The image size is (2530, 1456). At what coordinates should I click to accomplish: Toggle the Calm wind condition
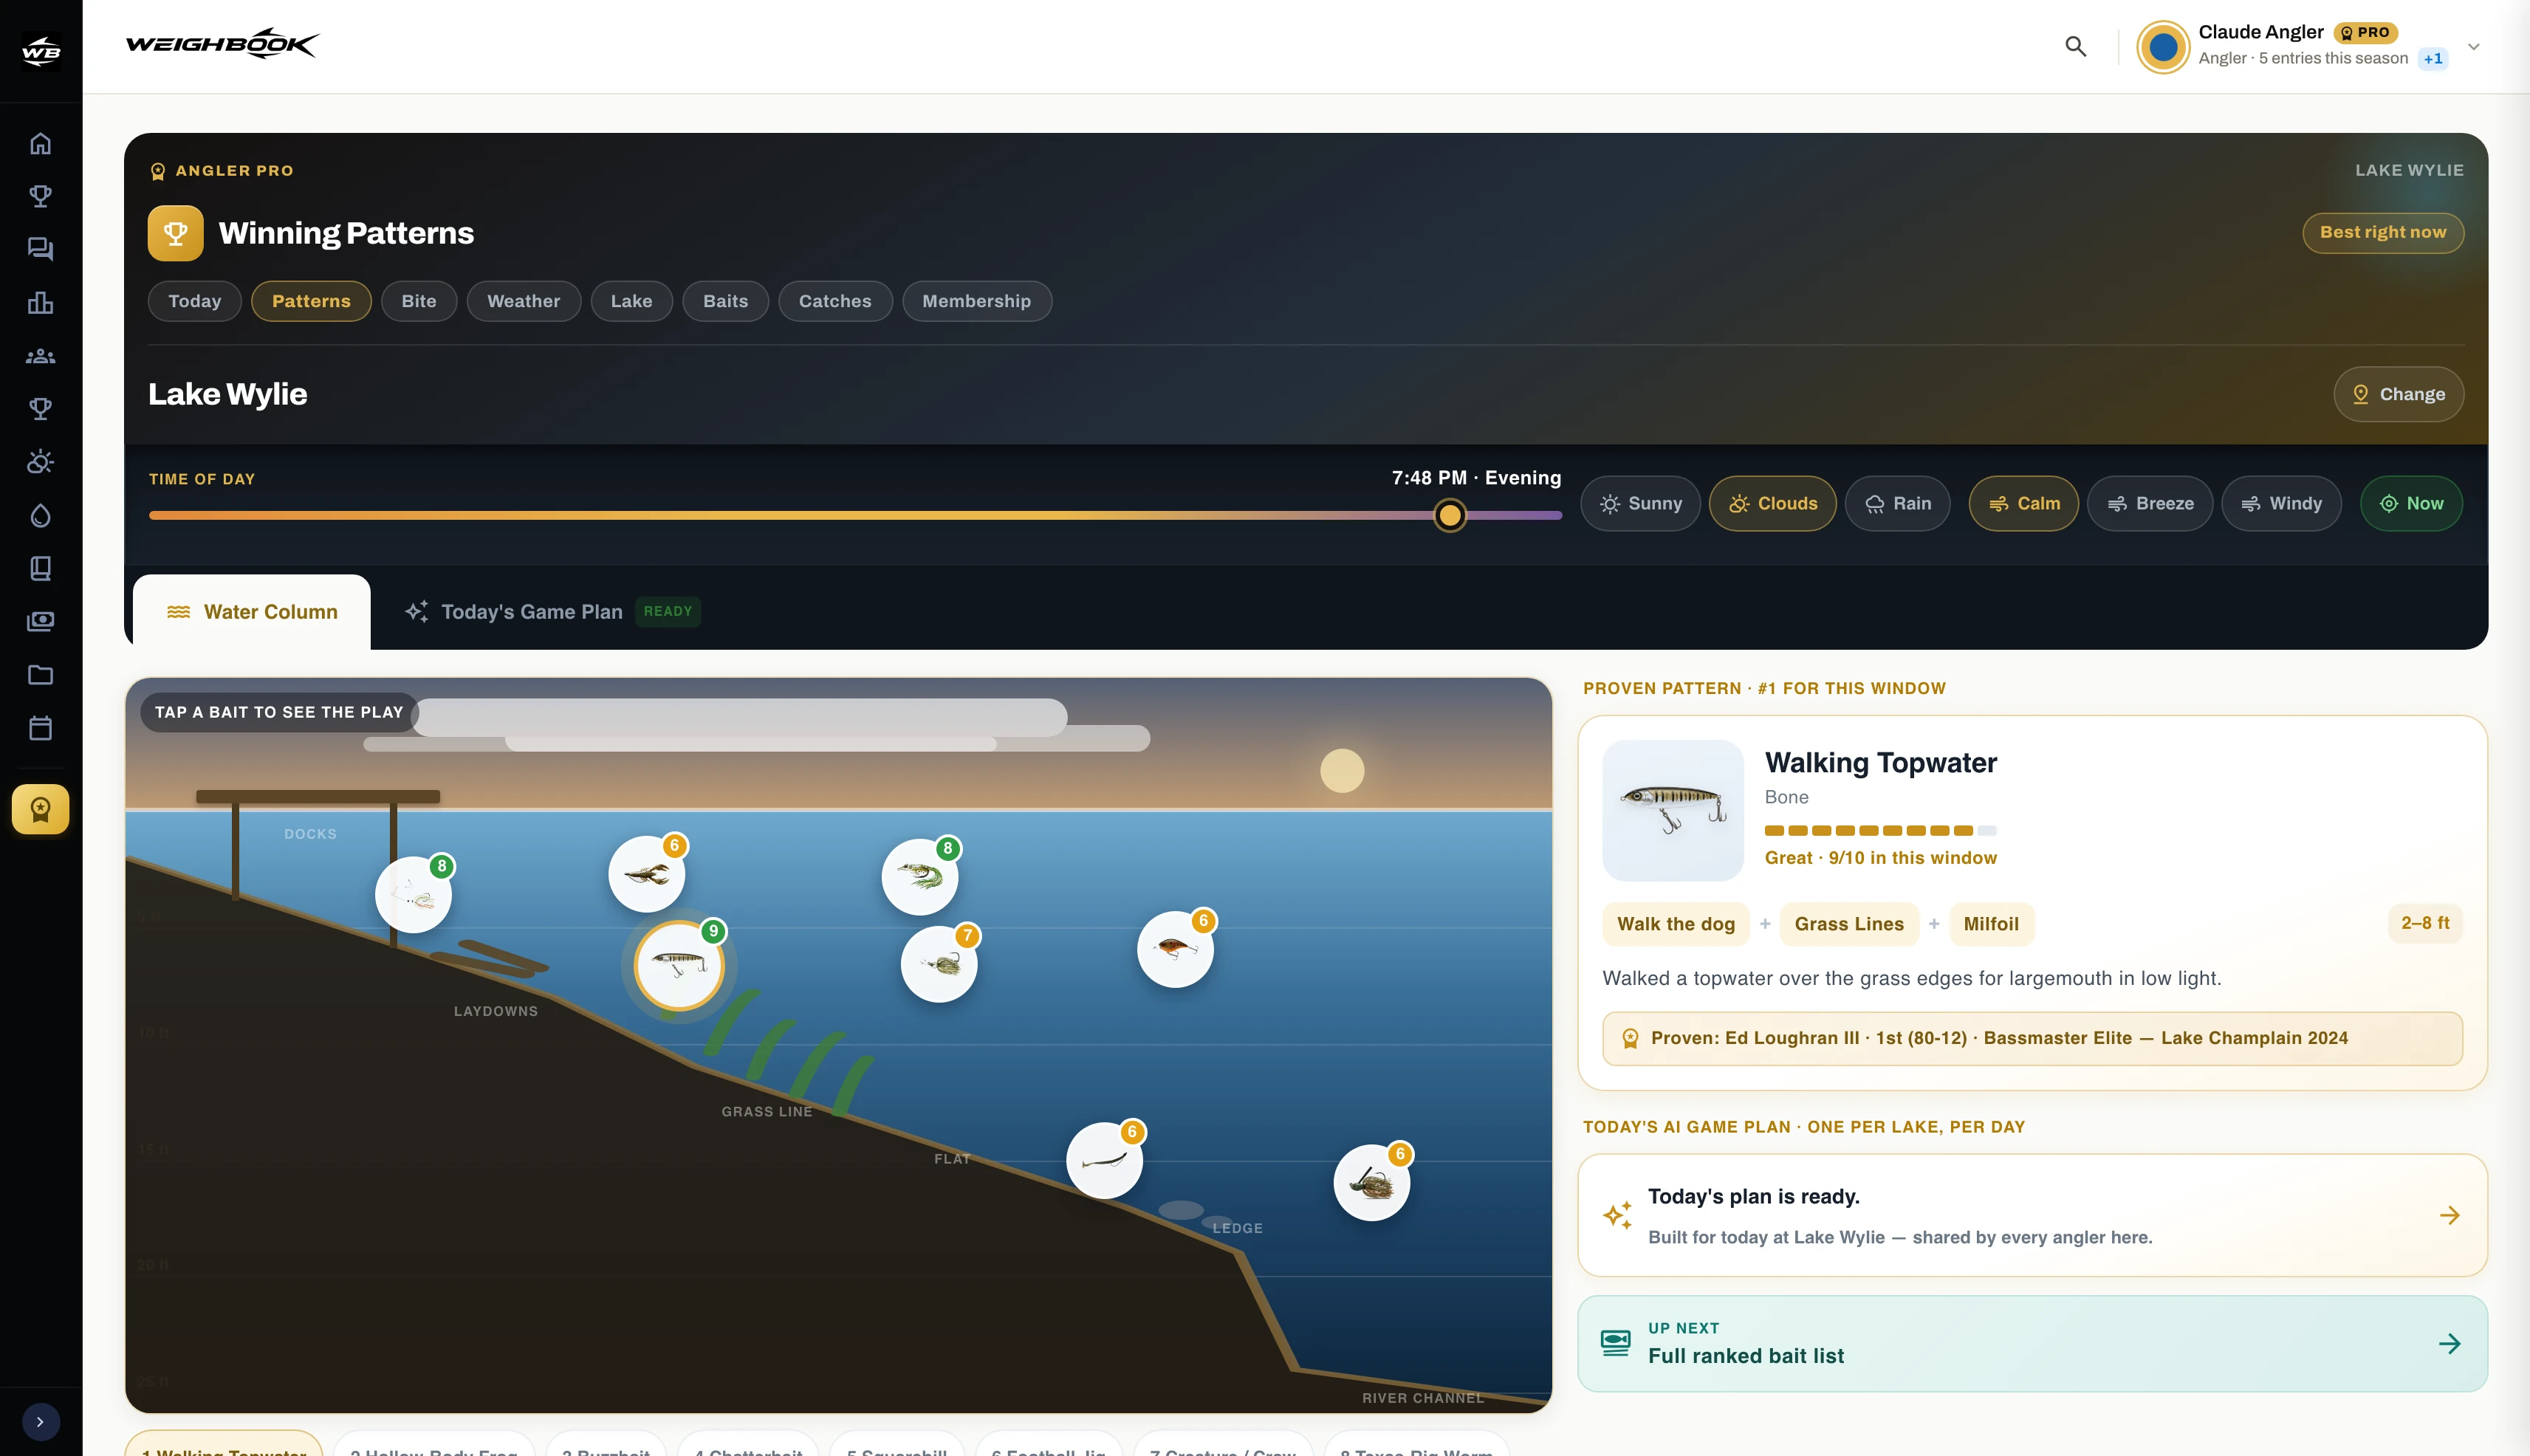point(2023,504)
